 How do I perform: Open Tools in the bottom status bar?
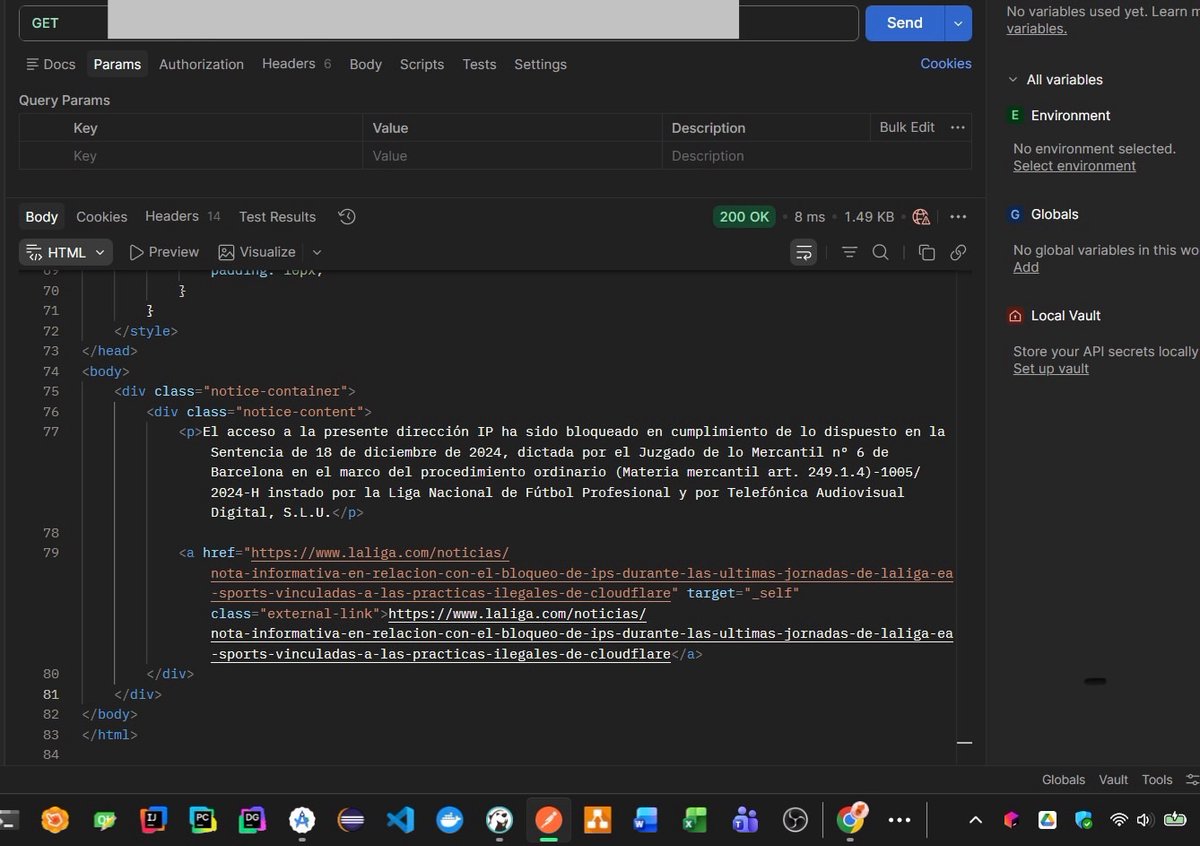(x=1157, y=780)
